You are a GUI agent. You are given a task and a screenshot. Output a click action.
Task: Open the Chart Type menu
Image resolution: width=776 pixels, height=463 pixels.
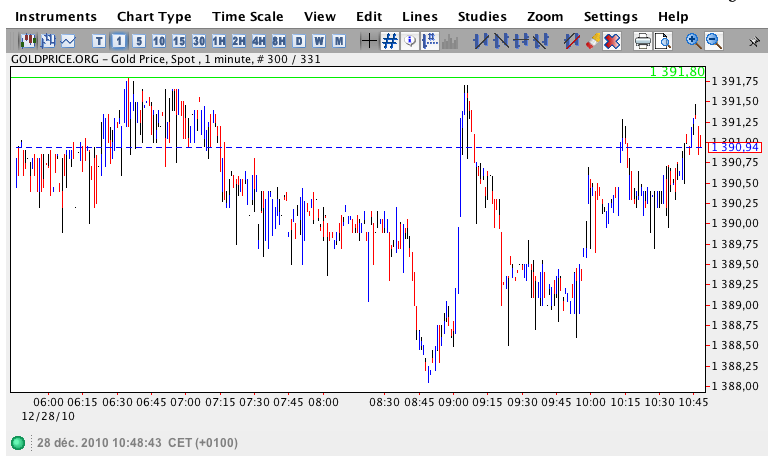tap(154, 17)
